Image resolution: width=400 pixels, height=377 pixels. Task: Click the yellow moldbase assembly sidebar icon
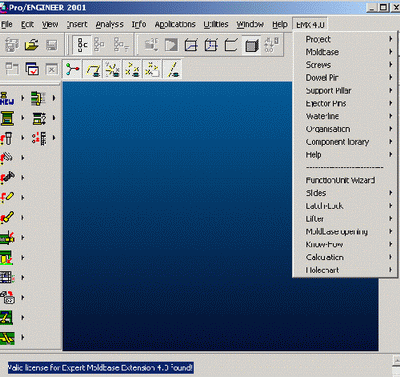click(7, 118)
